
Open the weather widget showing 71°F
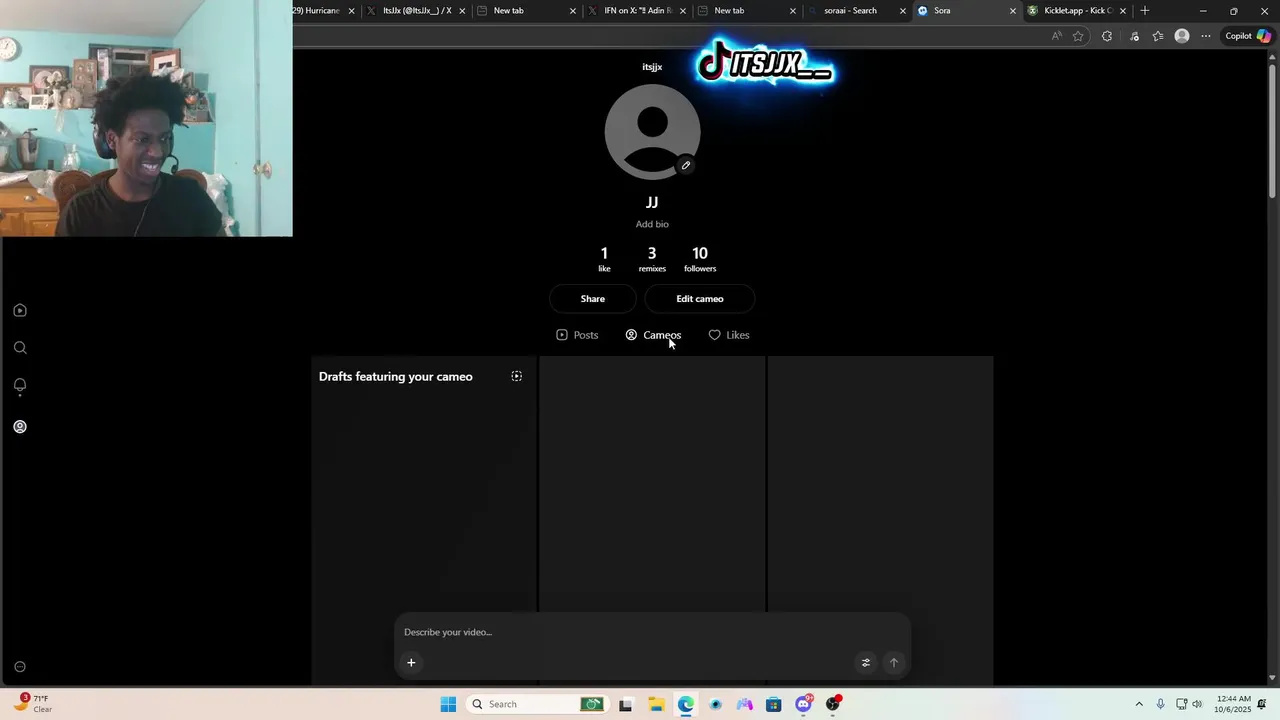(31, 703)
